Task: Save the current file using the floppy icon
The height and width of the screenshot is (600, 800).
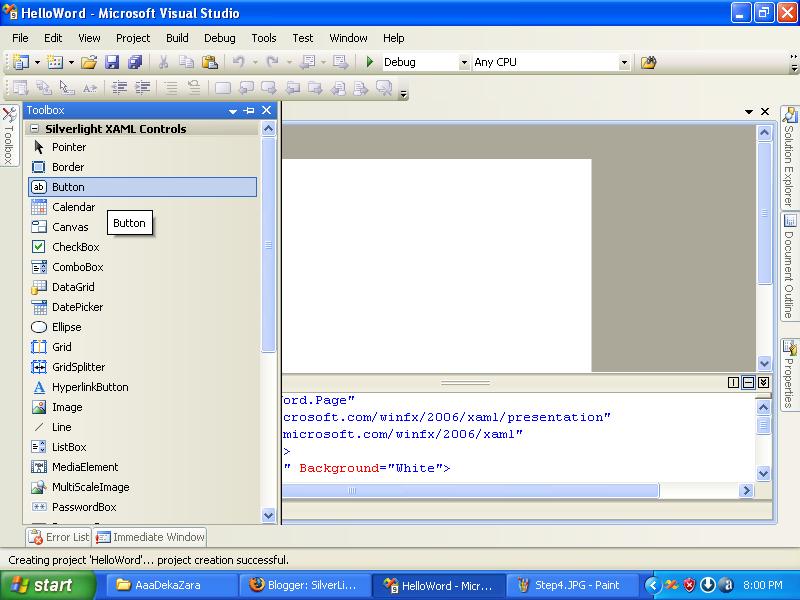Action: [x=112, y=62]
